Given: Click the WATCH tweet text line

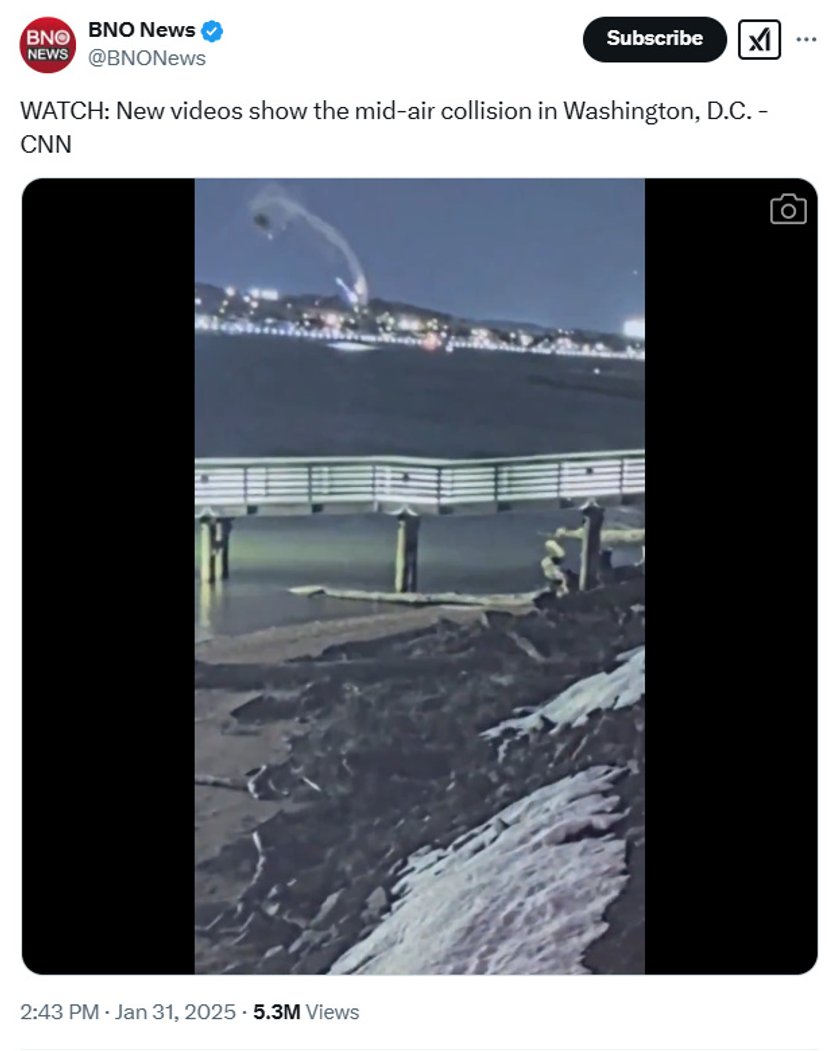Looking at the screenshot, I should [394, 111].
